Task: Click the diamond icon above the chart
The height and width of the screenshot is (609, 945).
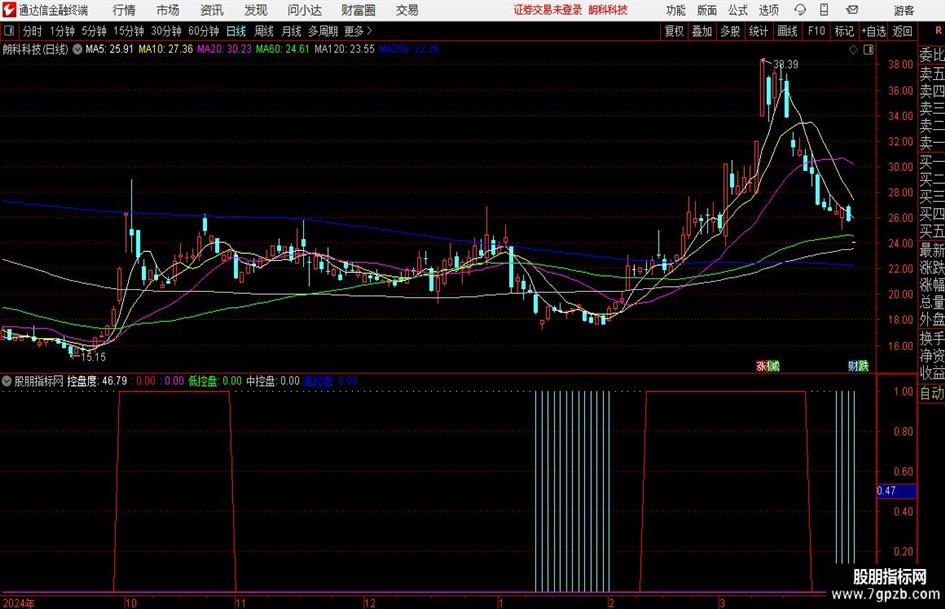Action: tap(853, 50)
